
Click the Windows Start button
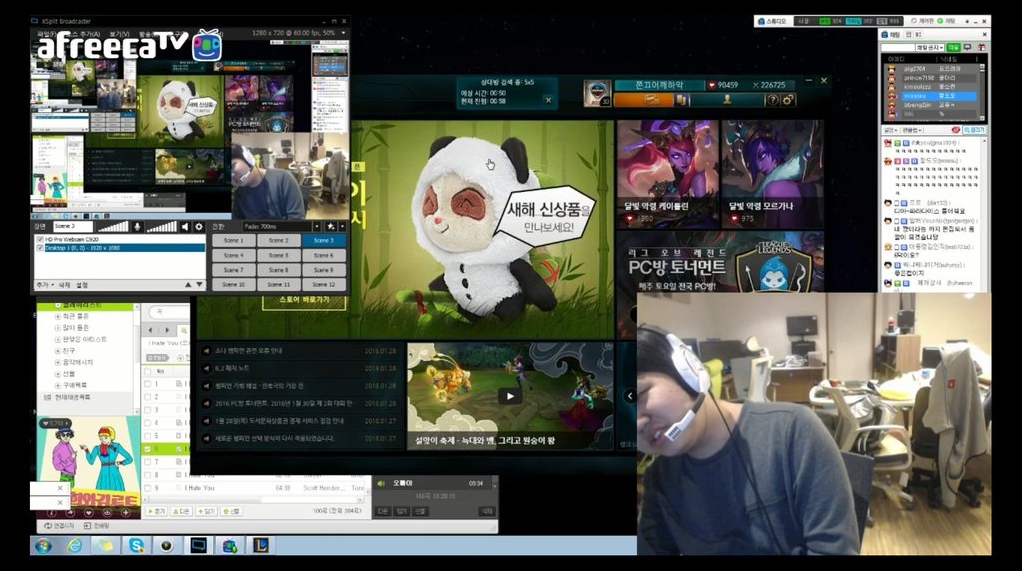pyautogui.click(x=44, y=546)
